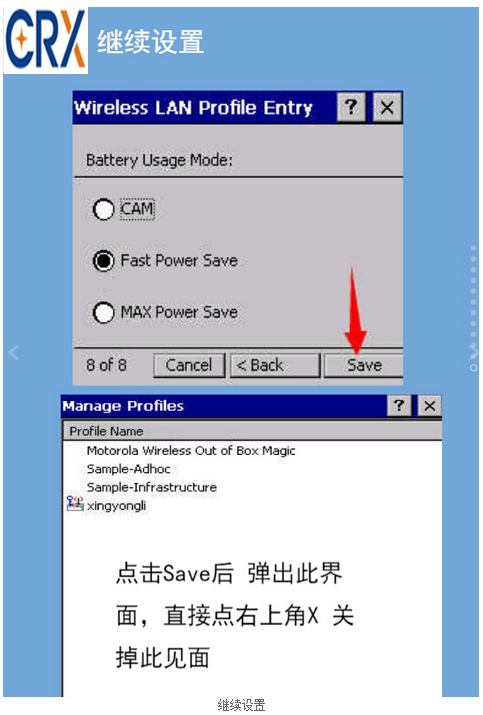Select the xingyongli profile entry
The image size is (483, 715).
point(116,506)
